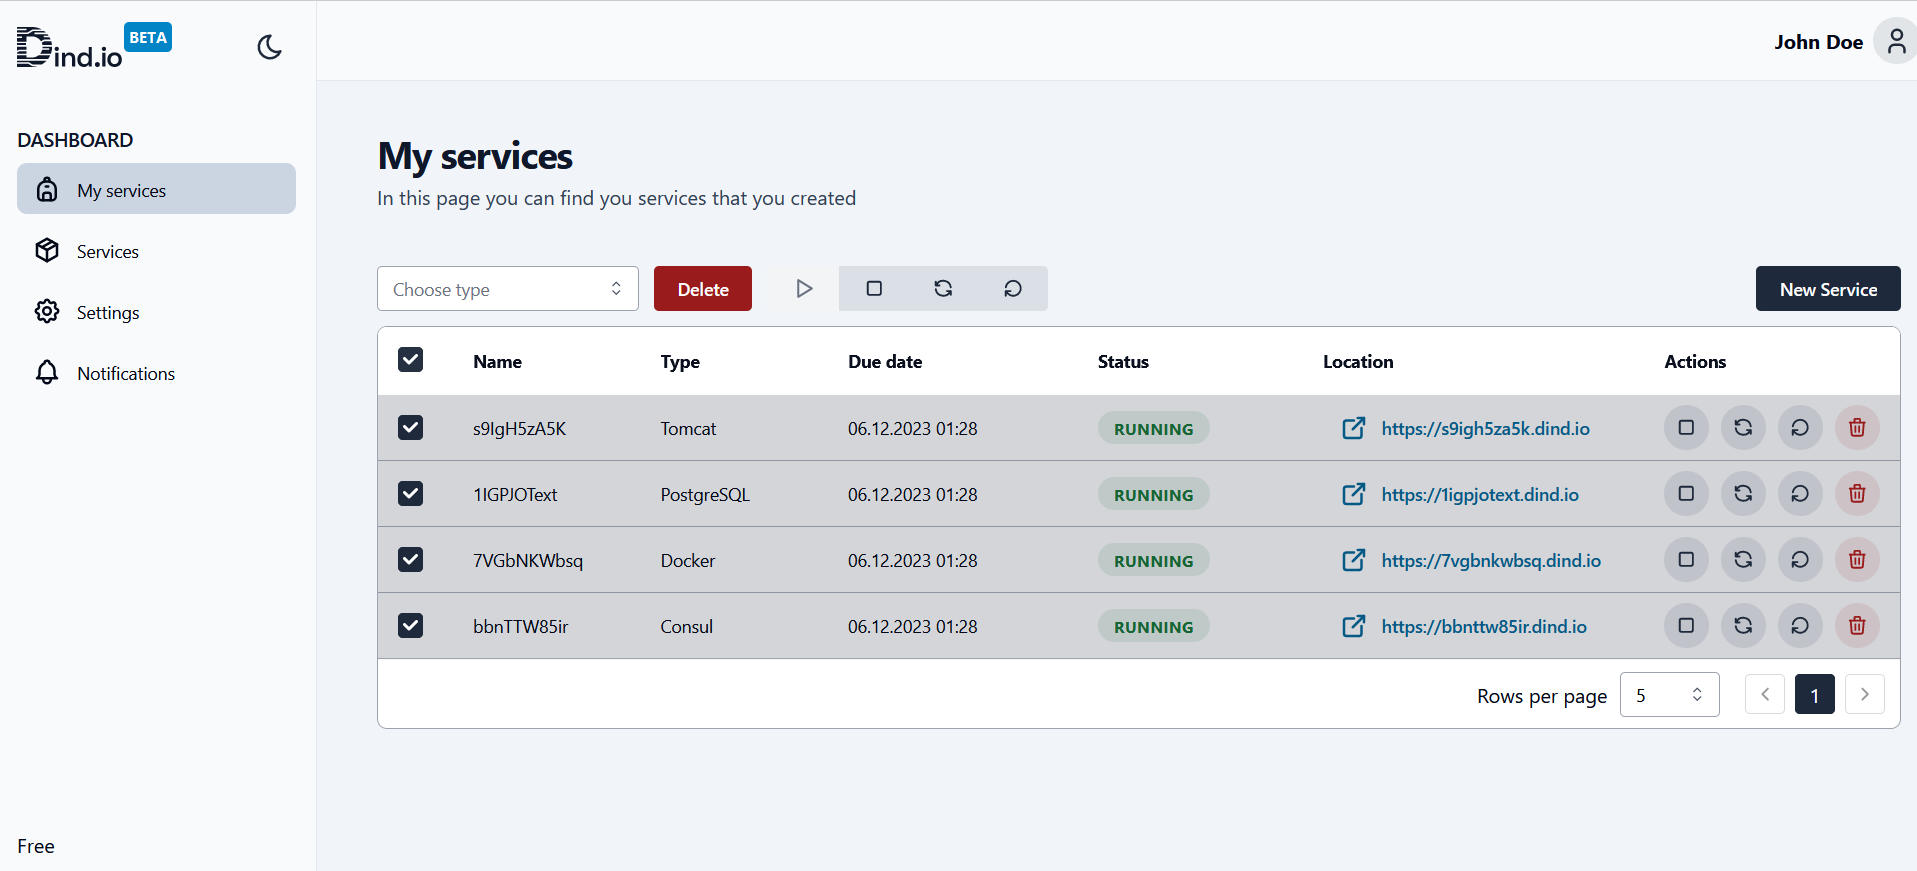1917x871 pixels.
Task: Stop the 1IGPJOText service
Action: (1686, 494)
